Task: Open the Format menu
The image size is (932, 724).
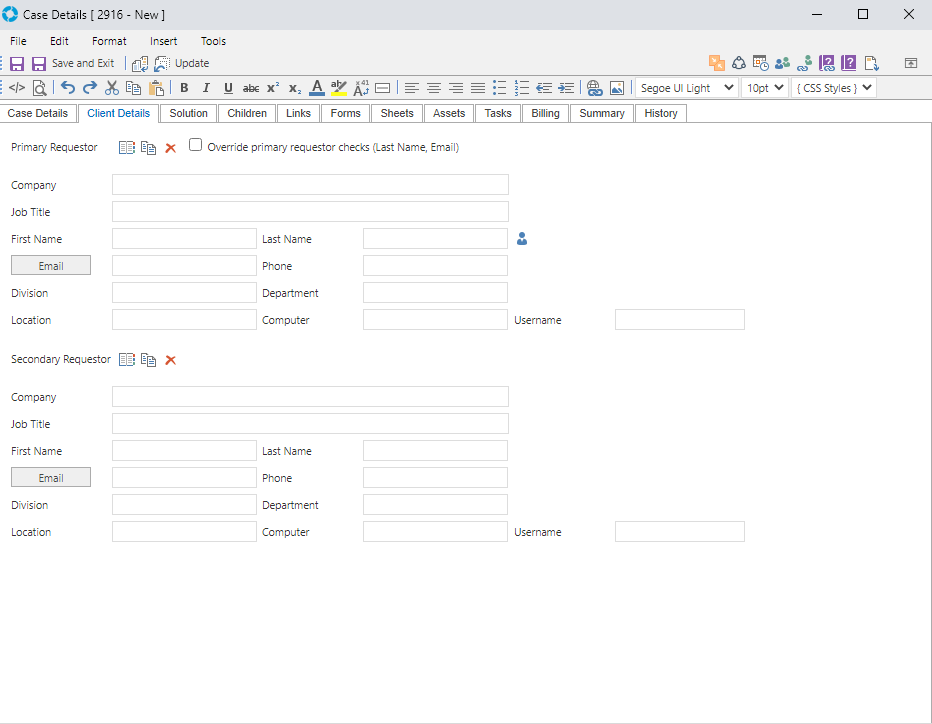Action: click(109, 41)
